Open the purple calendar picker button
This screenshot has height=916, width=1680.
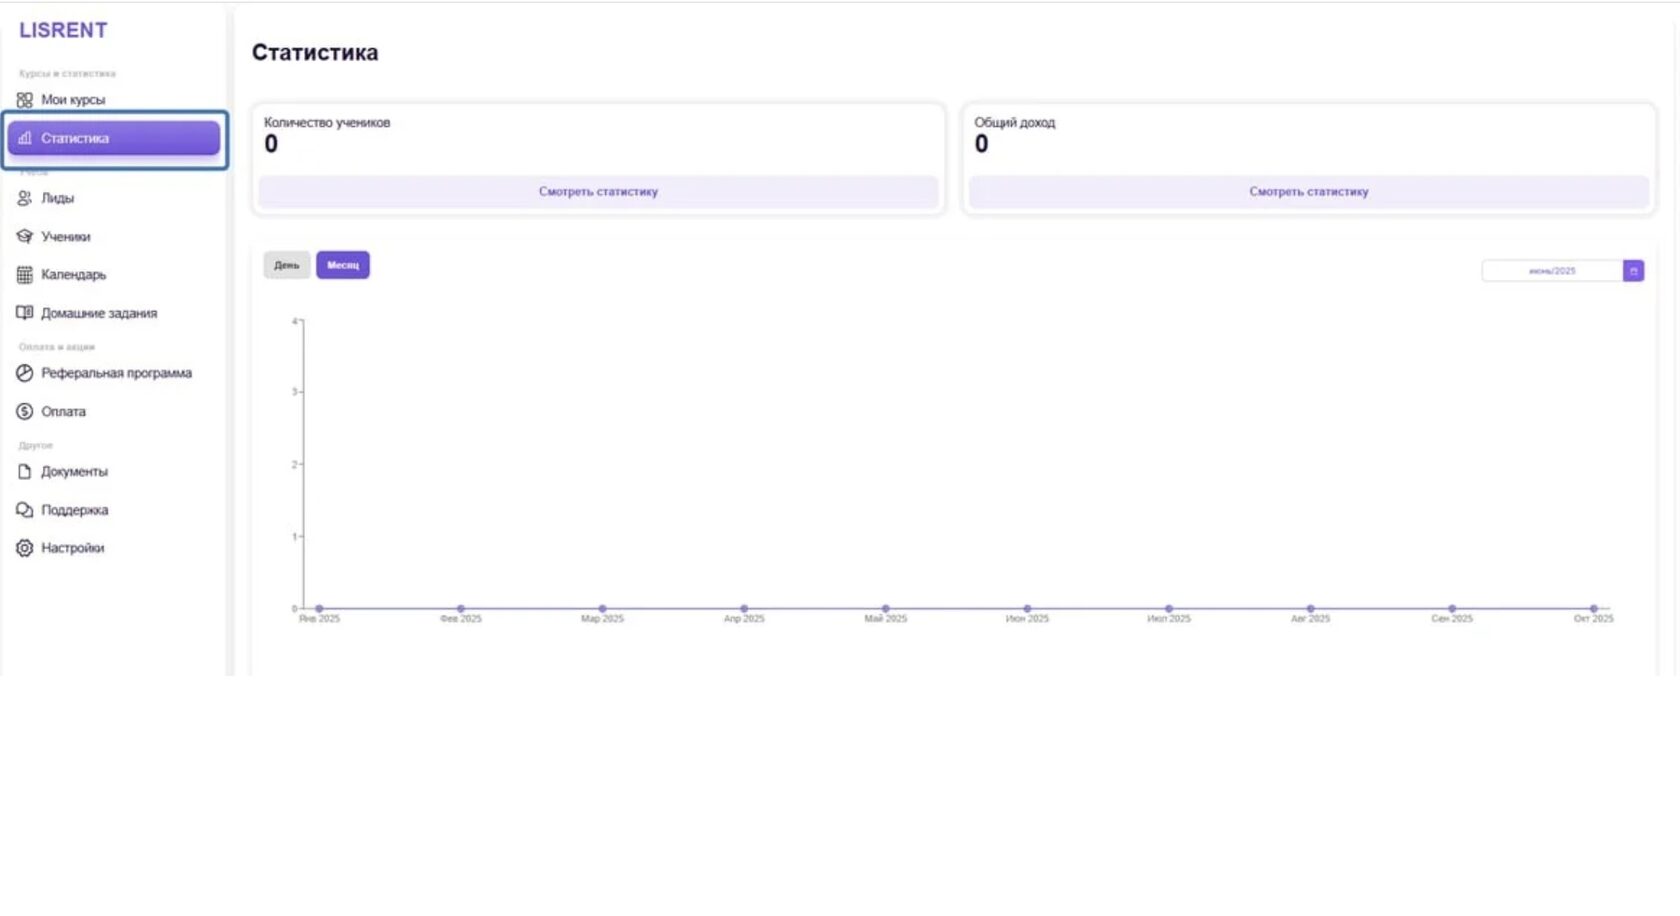click(1633, 271)
